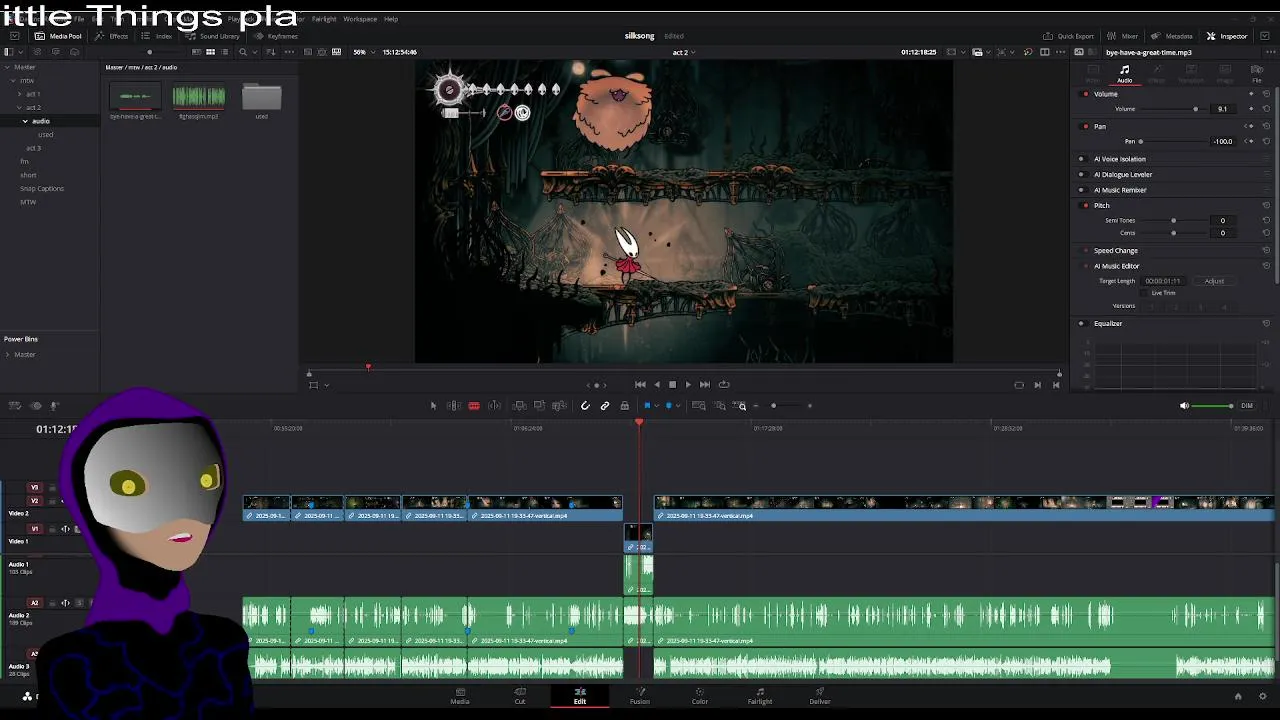The height and width of the screenshot is (720, 1280).
Task: Click the timeline zoom magnifier icon
Action: [x=741, y=406]
